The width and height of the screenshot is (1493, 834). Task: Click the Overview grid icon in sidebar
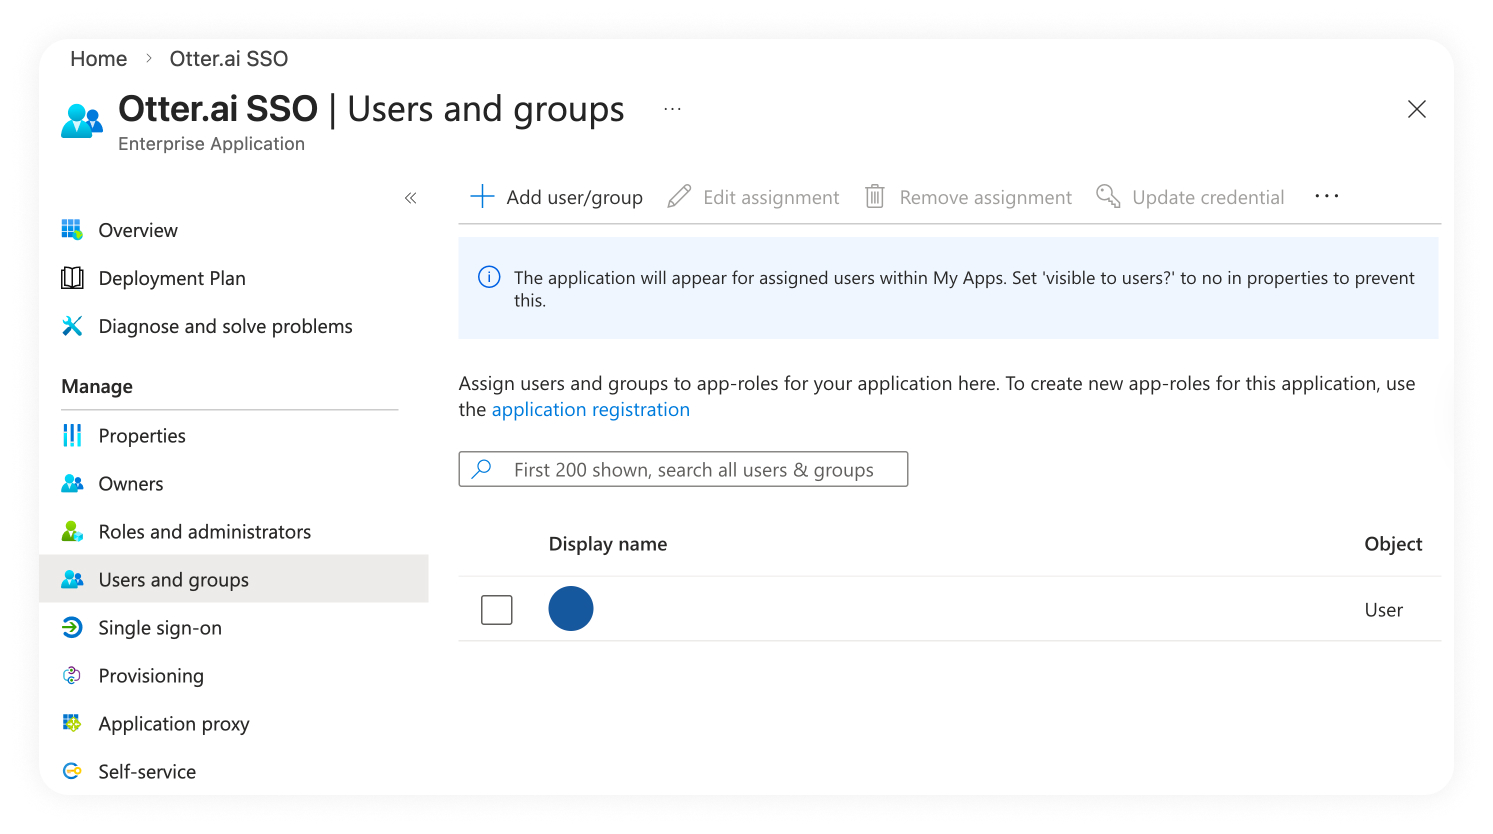tap(72, 230)
